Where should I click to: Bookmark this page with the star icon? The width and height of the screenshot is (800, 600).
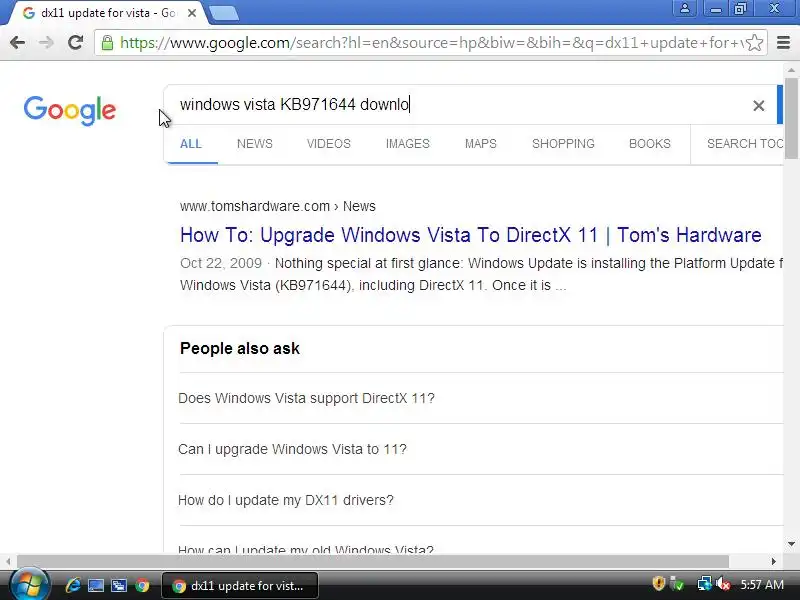(x=754, y=42)
